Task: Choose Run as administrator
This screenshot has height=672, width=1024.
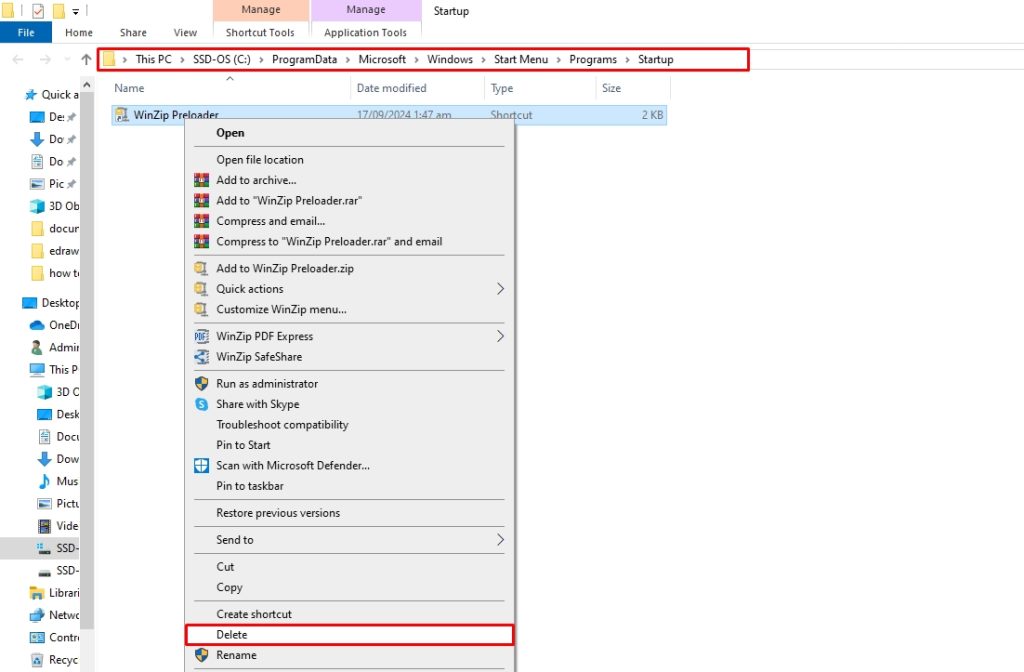Action: click(349, 383)
